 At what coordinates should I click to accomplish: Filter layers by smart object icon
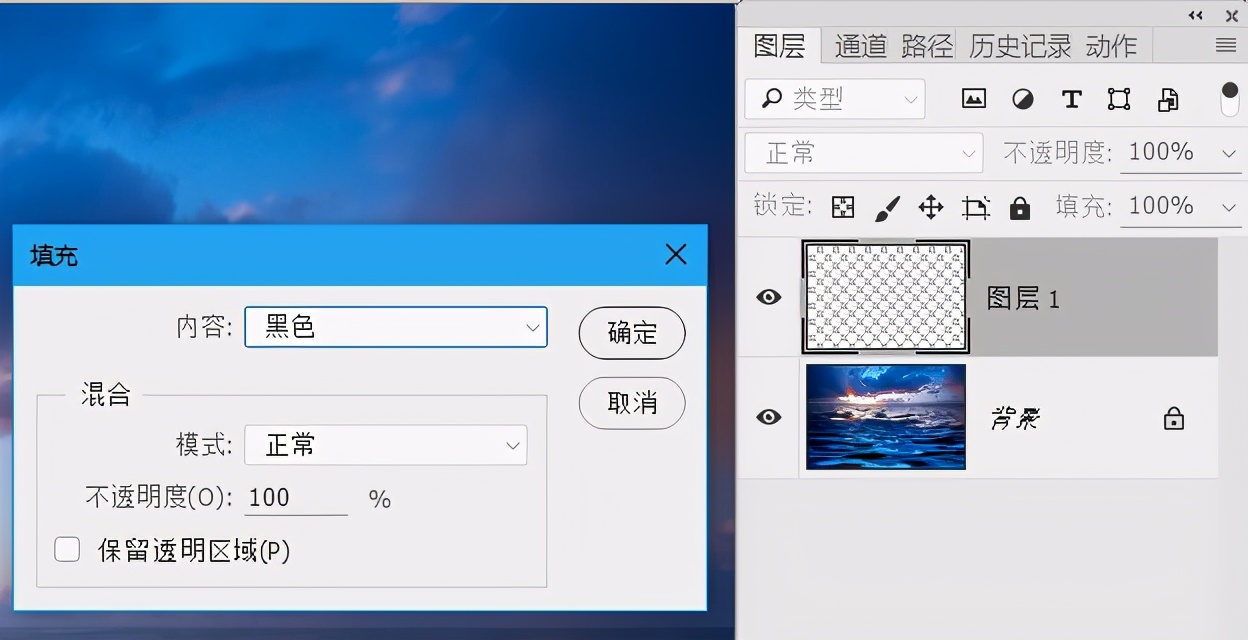(x=1168, y=99)
